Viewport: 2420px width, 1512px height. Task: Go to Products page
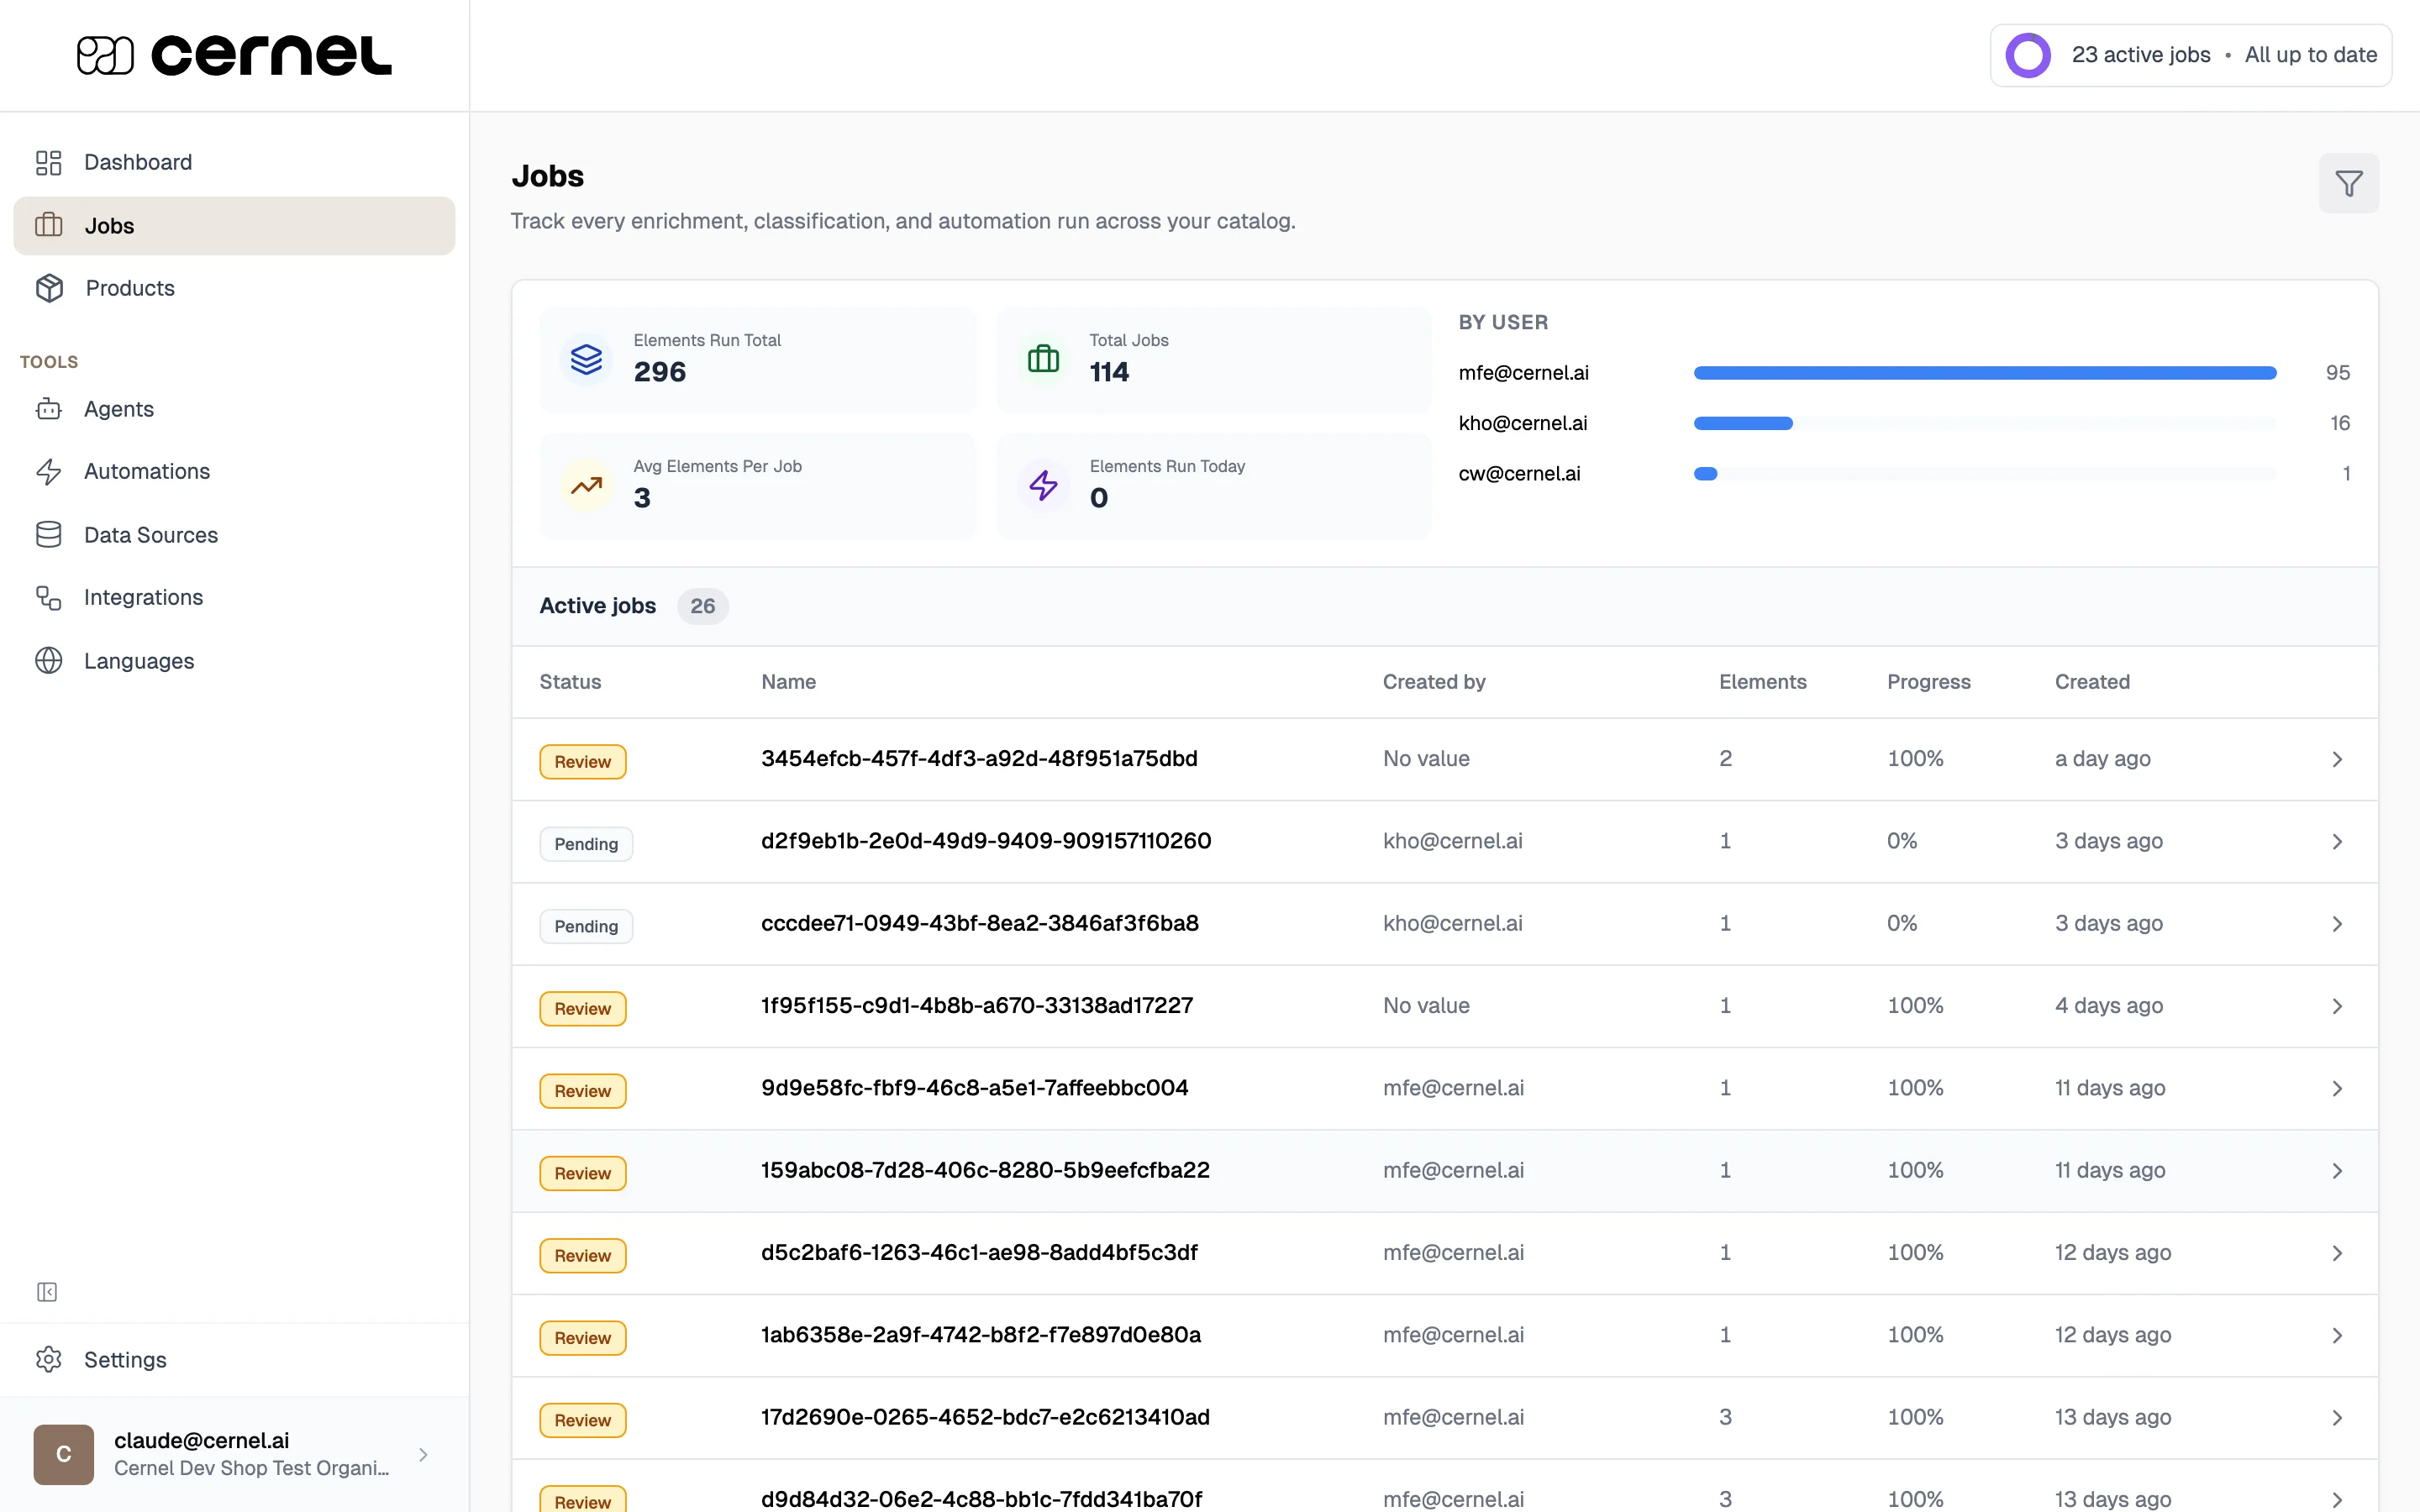(x=234, y=288)
